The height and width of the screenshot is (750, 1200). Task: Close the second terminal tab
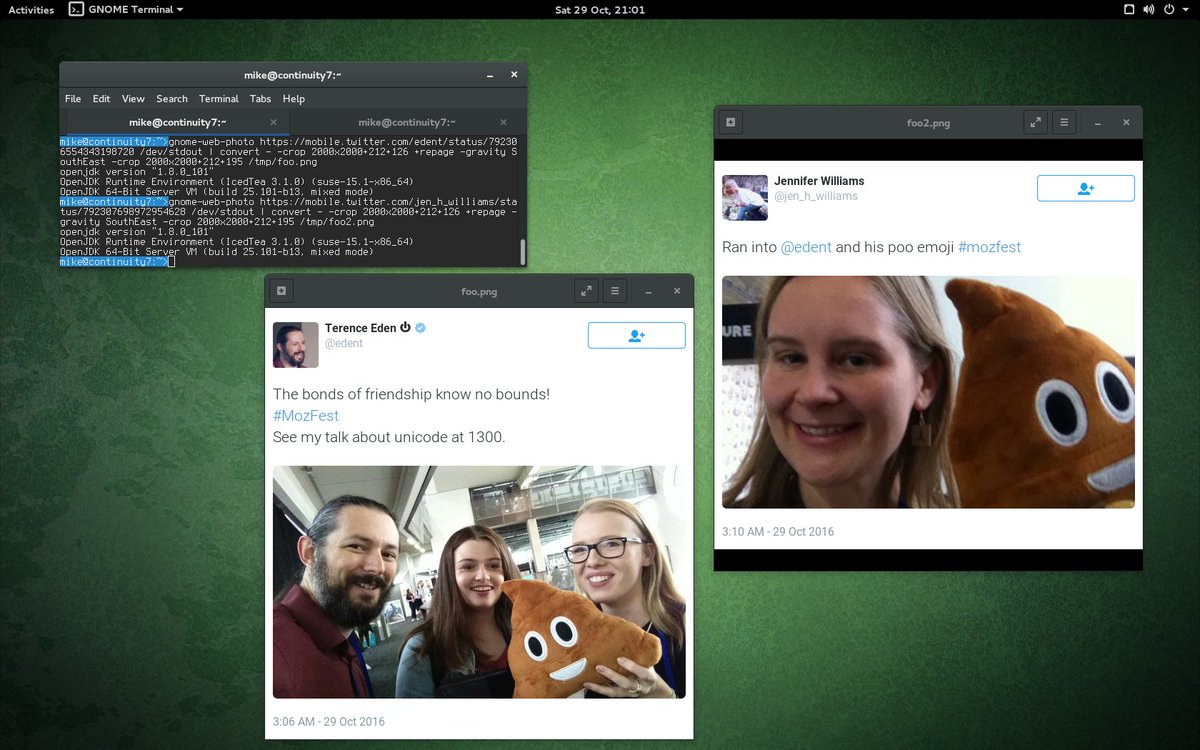click(501, 122)
